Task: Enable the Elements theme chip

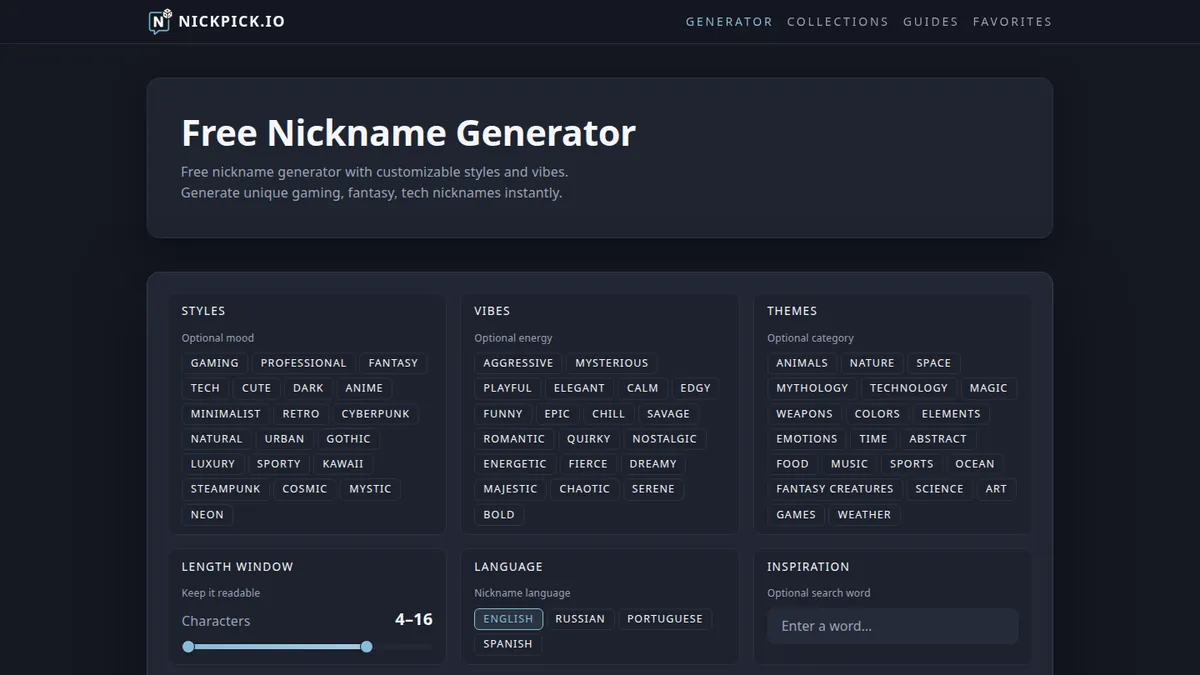Action: 951,414
